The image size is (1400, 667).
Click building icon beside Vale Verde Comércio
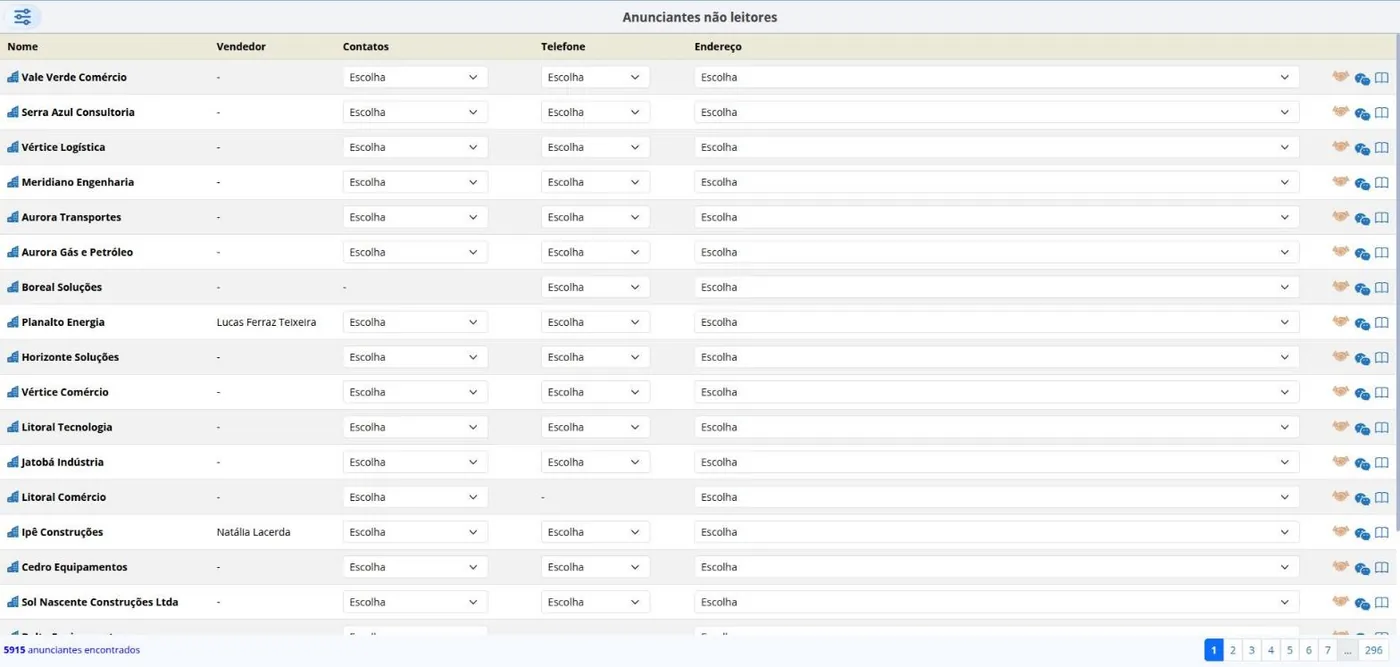[13, 77]
